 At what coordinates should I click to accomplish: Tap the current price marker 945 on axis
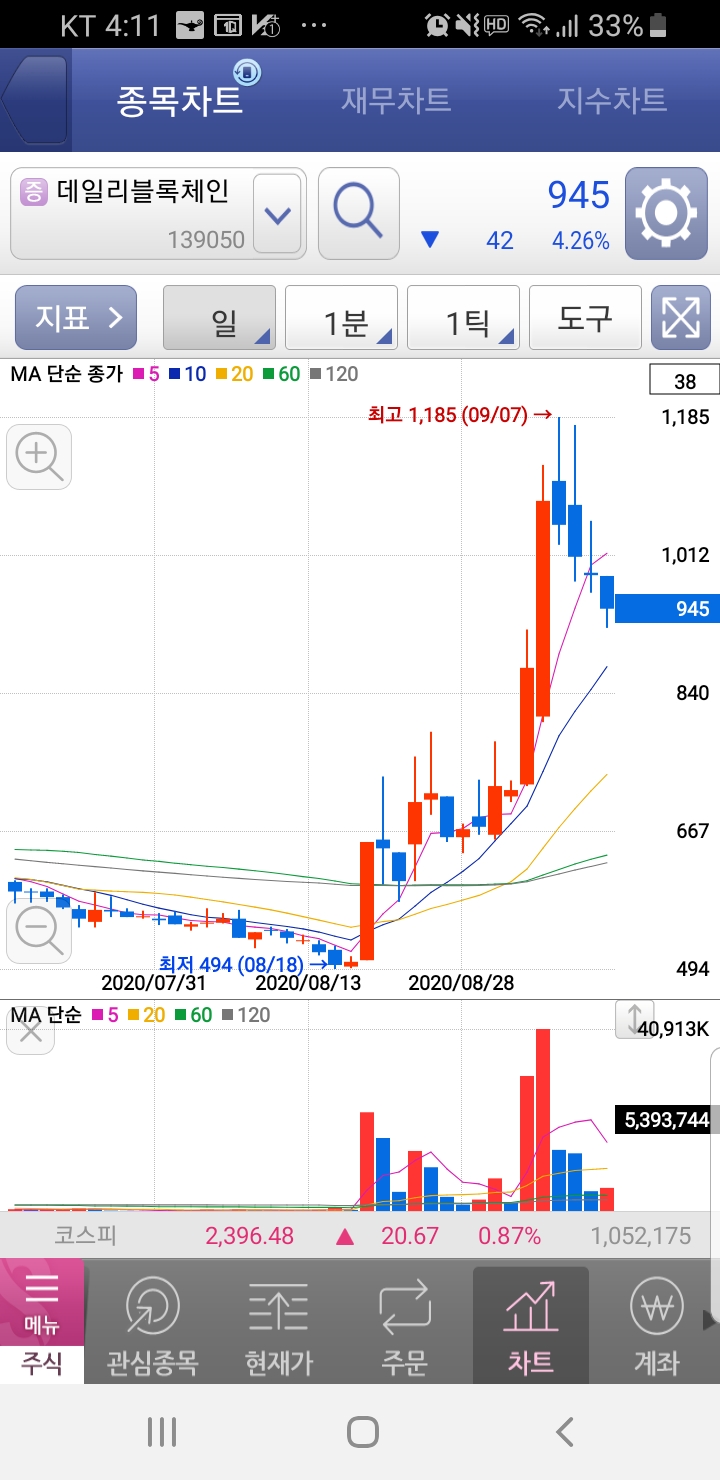pyautogui.click(x=667, y=608)
